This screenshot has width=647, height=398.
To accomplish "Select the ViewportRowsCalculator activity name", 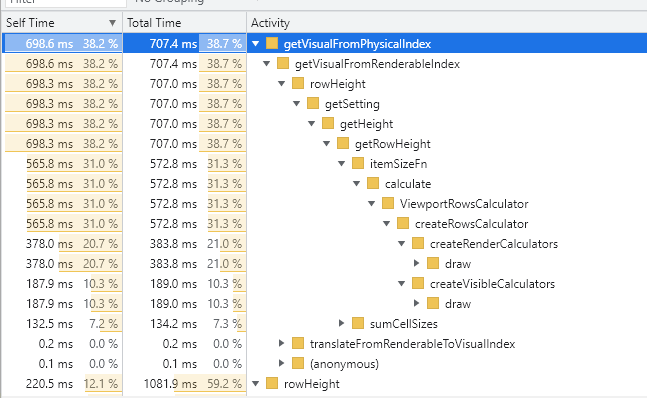I will click(x=464, y=204).
